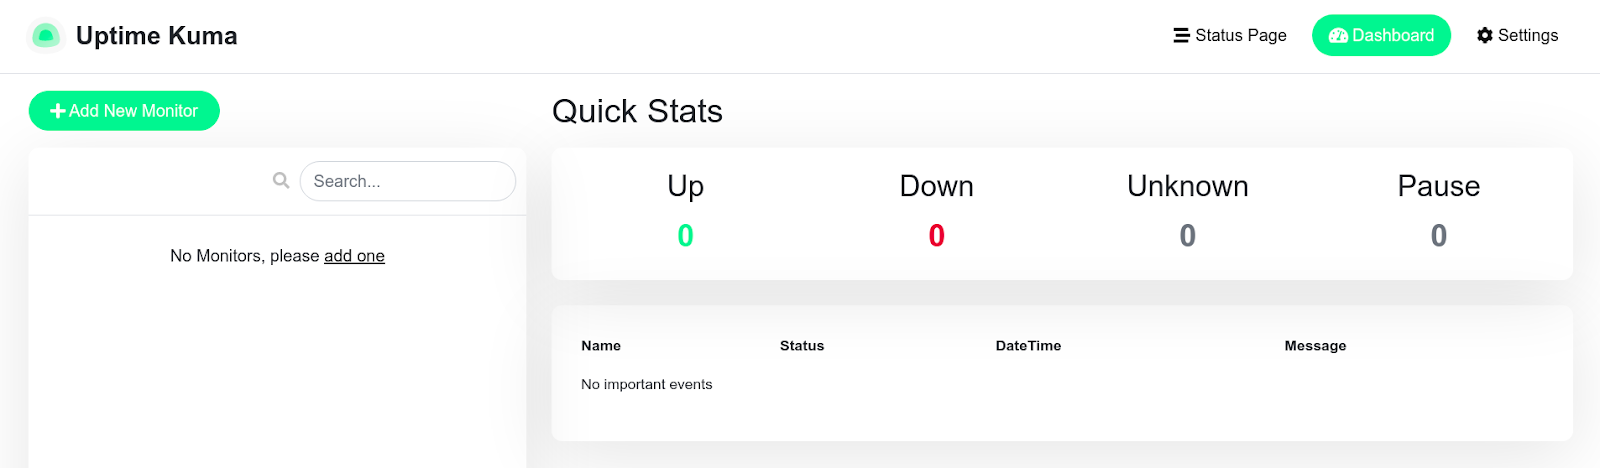Focus the monitor Search field
The image size is (1600, 468).
(x=407, y=181)
